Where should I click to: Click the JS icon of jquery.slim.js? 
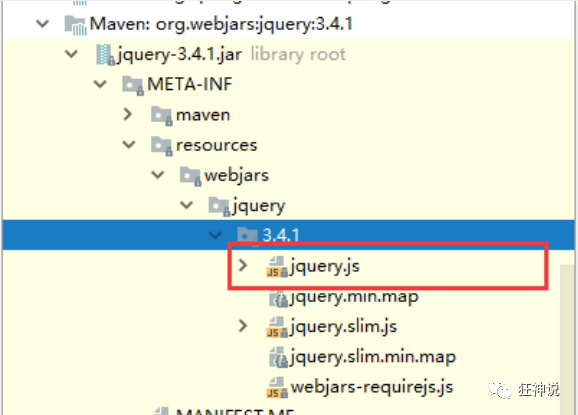(277, 327)
